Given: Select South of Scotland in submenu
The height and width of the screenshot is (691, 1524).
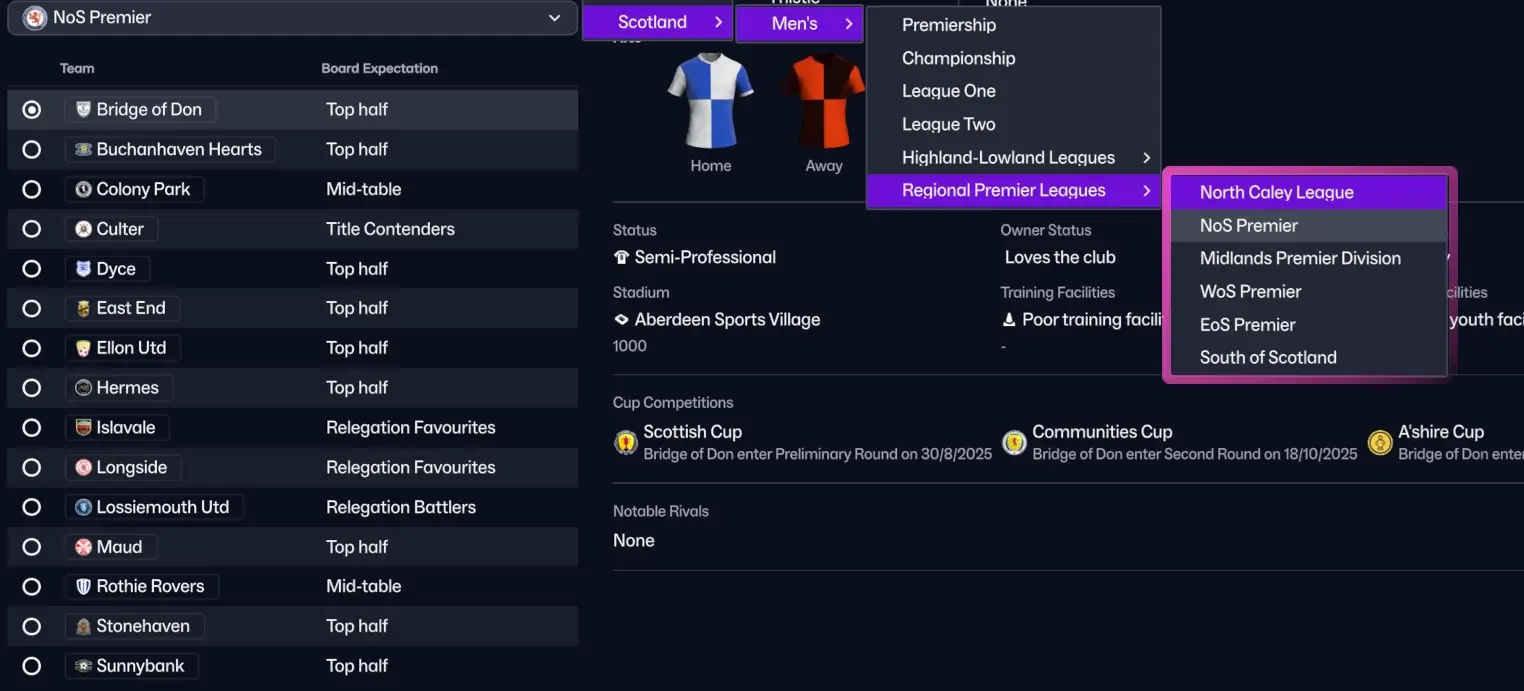Looking at the screenshot, I should pyautogui.click(x=1309, y=357).
